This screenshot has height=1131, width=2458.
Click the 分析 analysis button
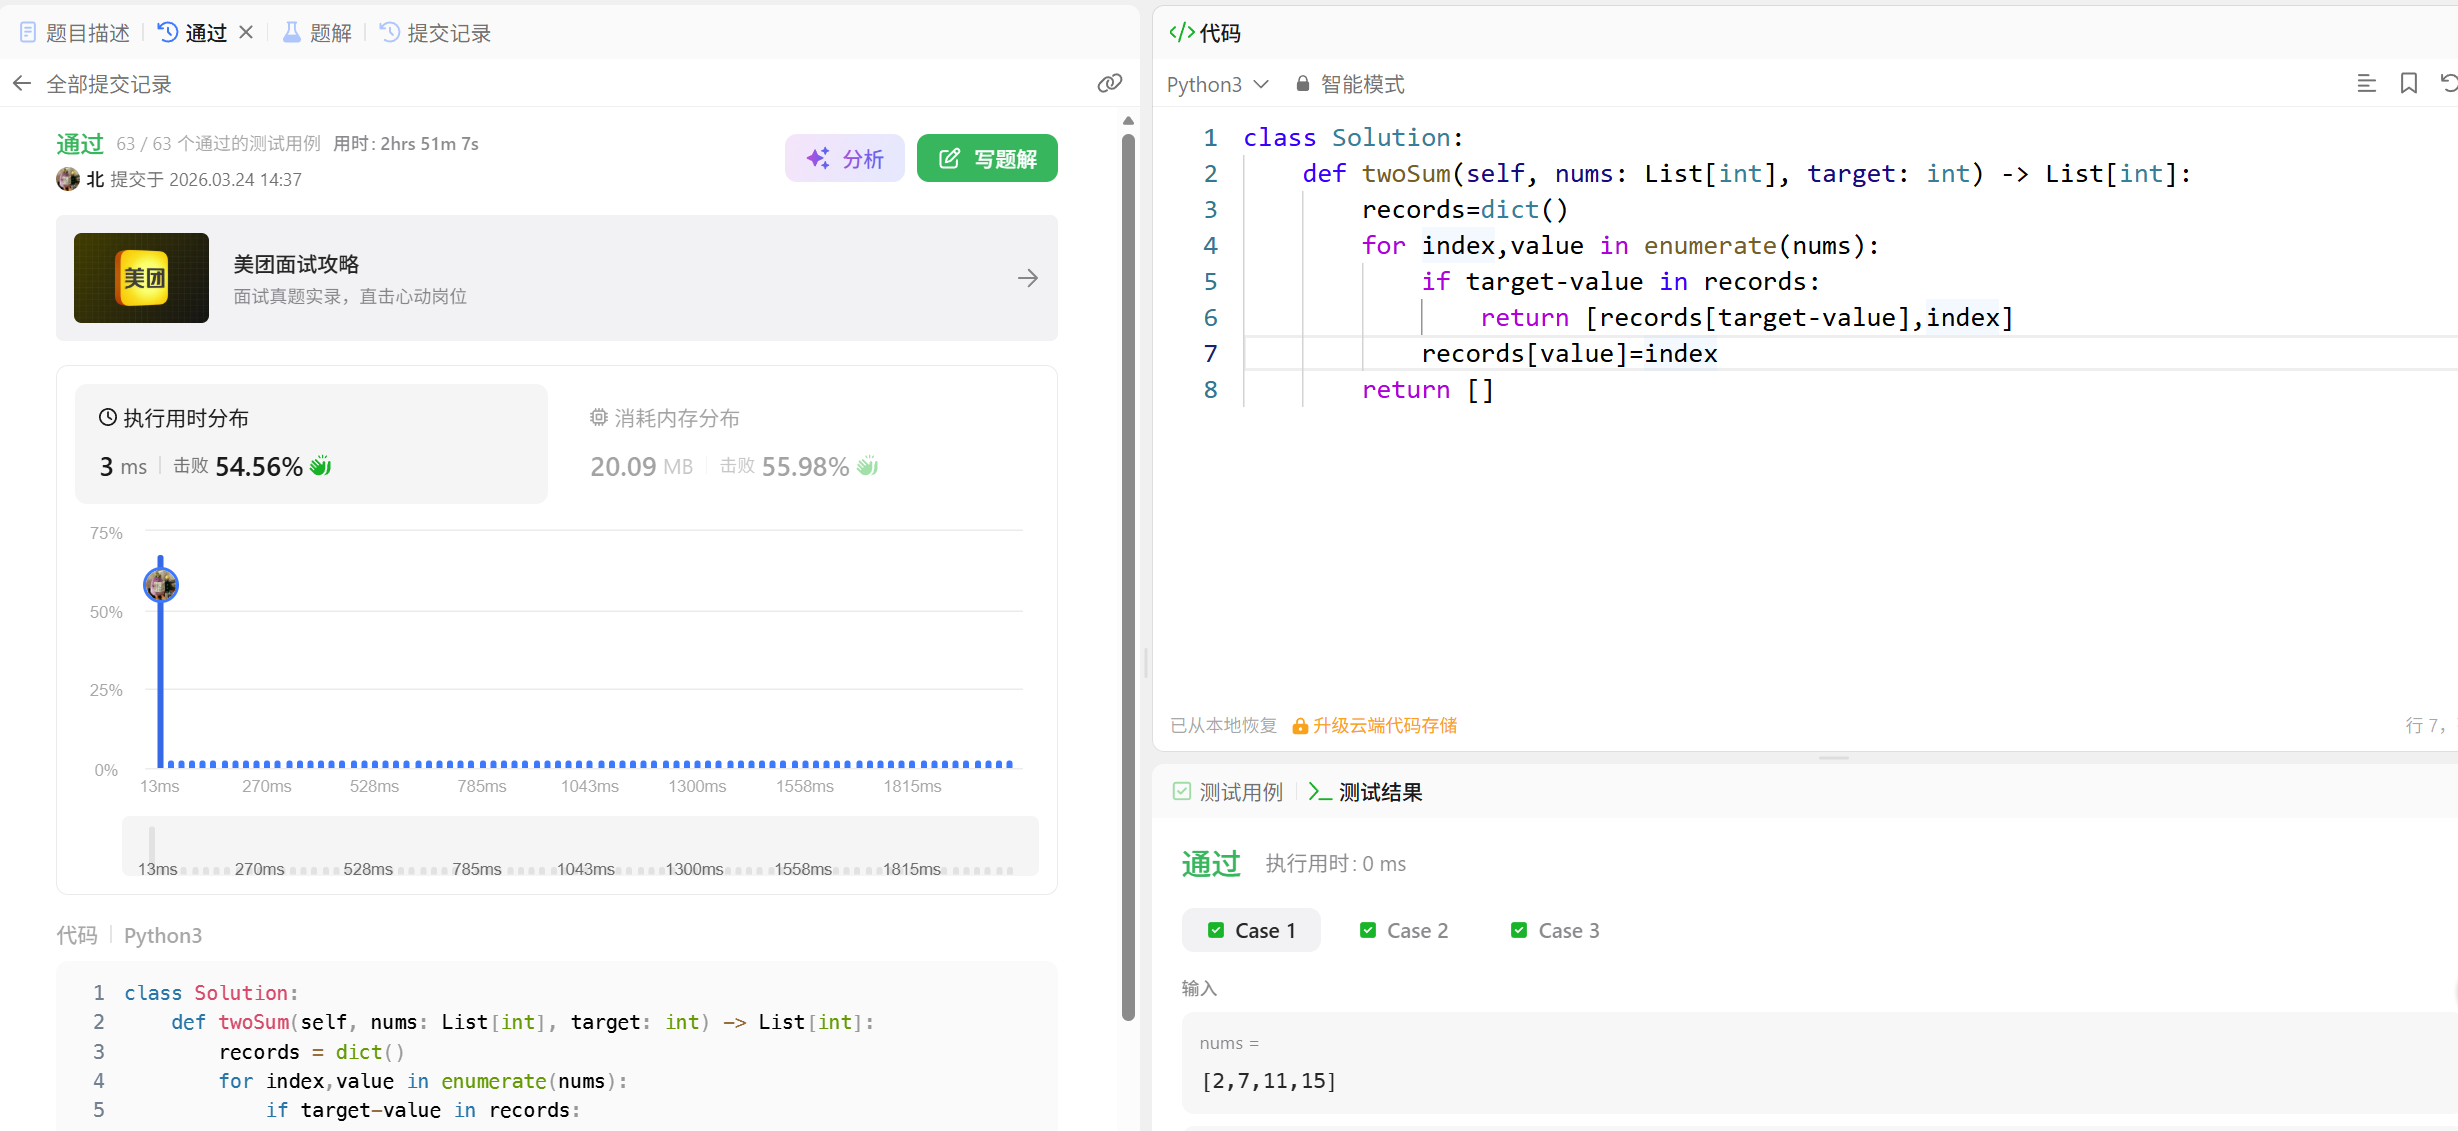(845, 158)
